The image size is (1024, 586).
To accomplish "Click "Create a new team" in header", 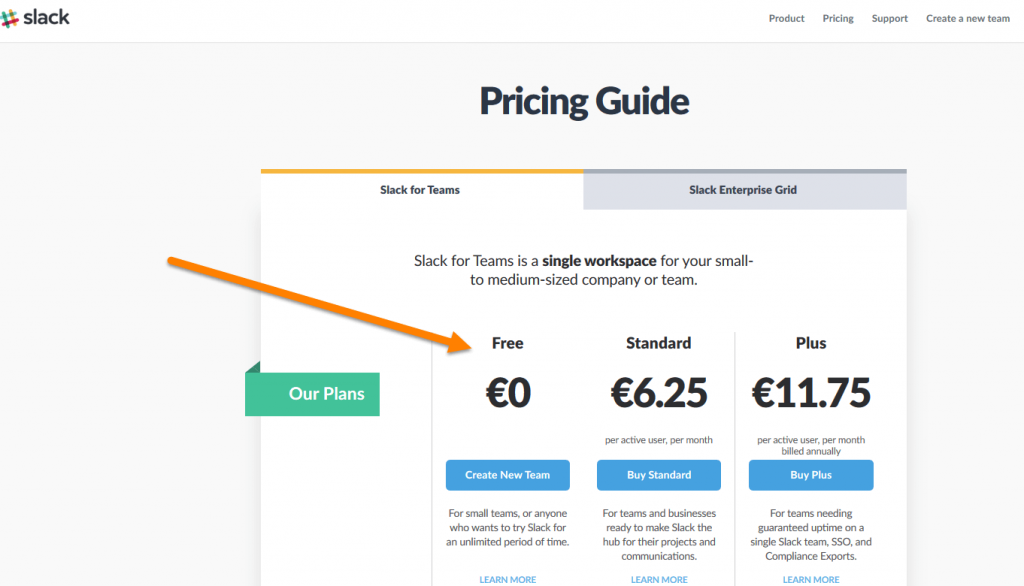I will (967, 18).
